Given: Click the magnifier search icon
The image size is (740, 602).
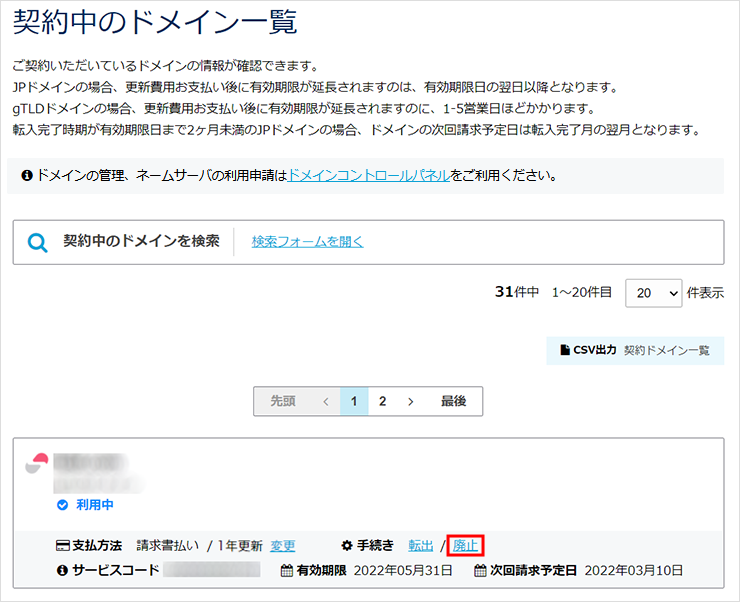Looking at the screenshot, I should click(x=38, y=243).
